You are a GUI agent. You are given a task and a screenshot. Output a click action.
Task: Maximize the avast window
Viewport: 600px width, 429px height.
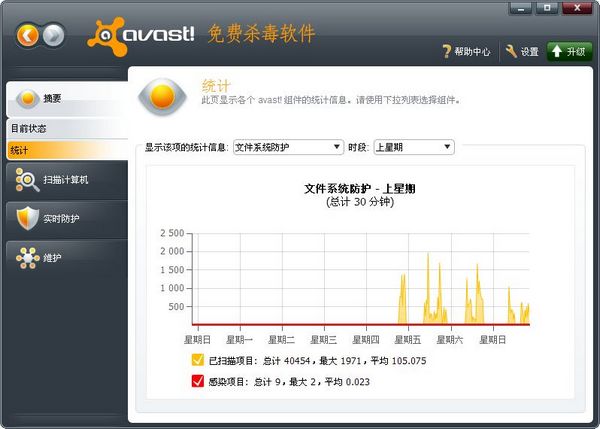coord(547,8)
